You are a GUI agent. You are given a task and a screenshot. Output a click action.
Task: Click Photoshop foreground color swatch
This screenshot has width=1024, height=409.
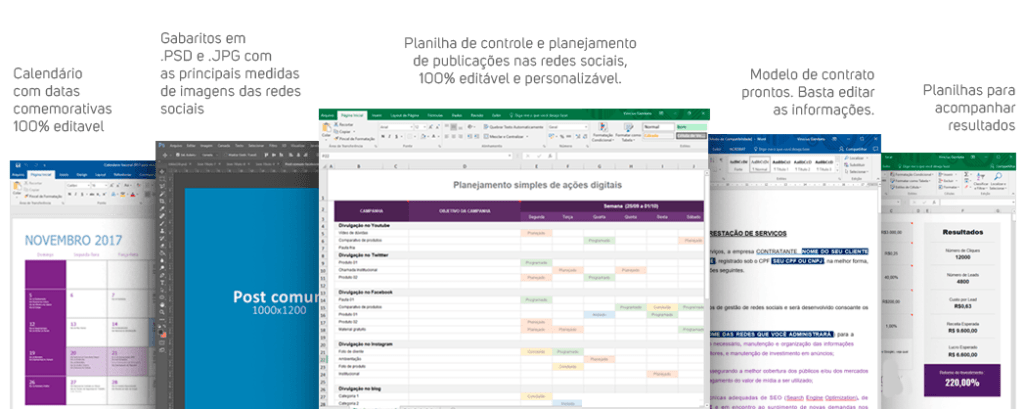point(161,332)
